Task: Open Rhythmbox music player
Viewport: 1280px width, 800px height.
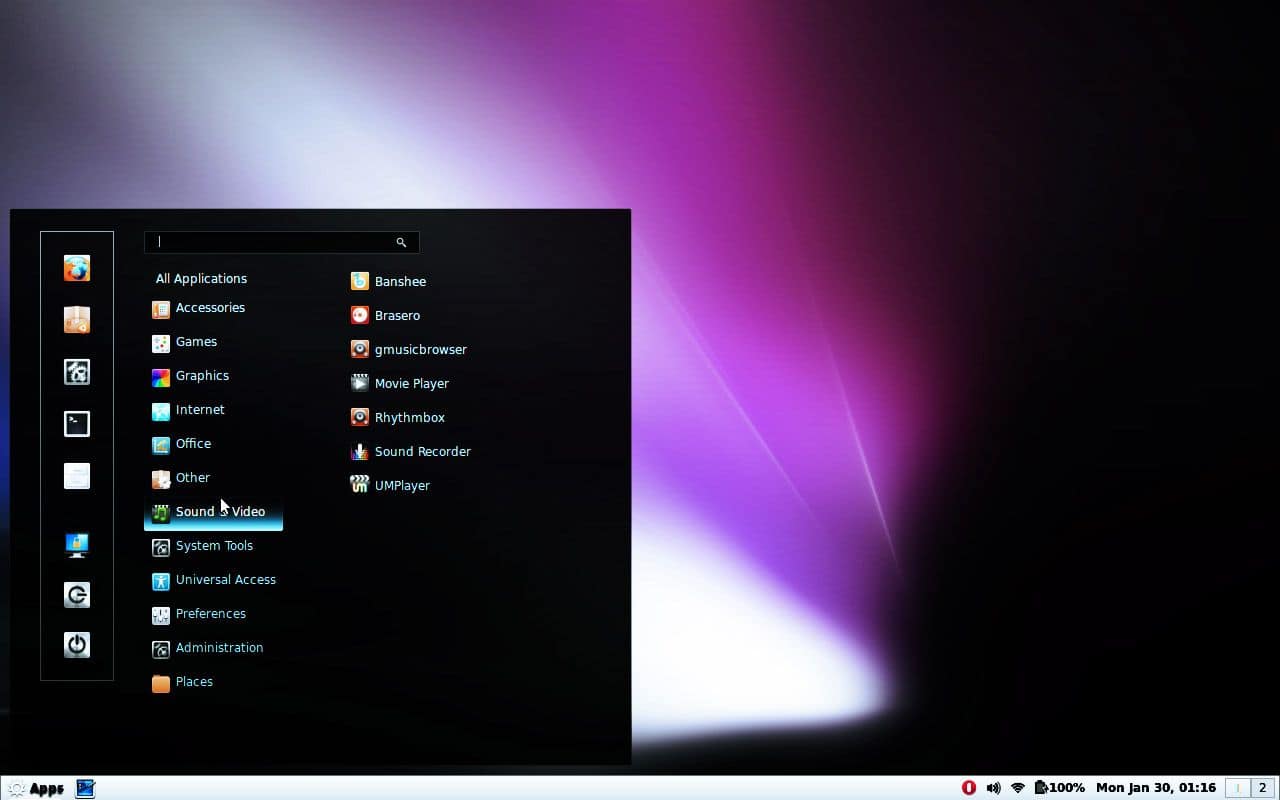Action: pos(410,417)
